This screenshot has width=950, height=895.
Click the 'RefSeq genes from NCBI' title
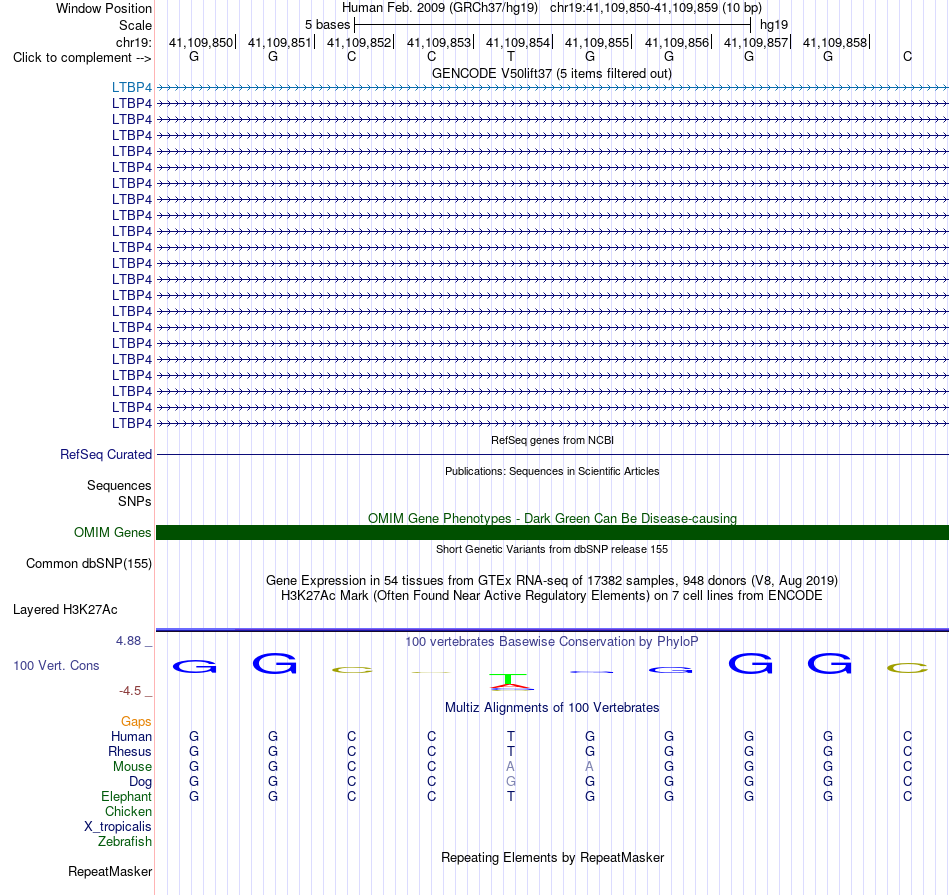552,440
